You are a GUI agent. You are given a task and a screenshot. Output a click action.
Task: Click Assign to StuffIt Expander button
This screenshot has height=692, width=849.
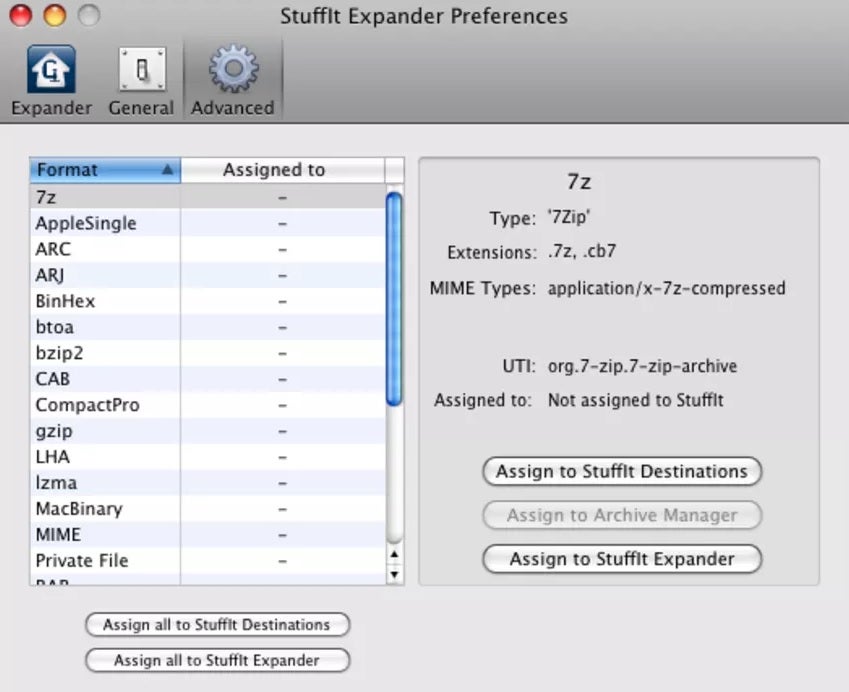point(621,559)
